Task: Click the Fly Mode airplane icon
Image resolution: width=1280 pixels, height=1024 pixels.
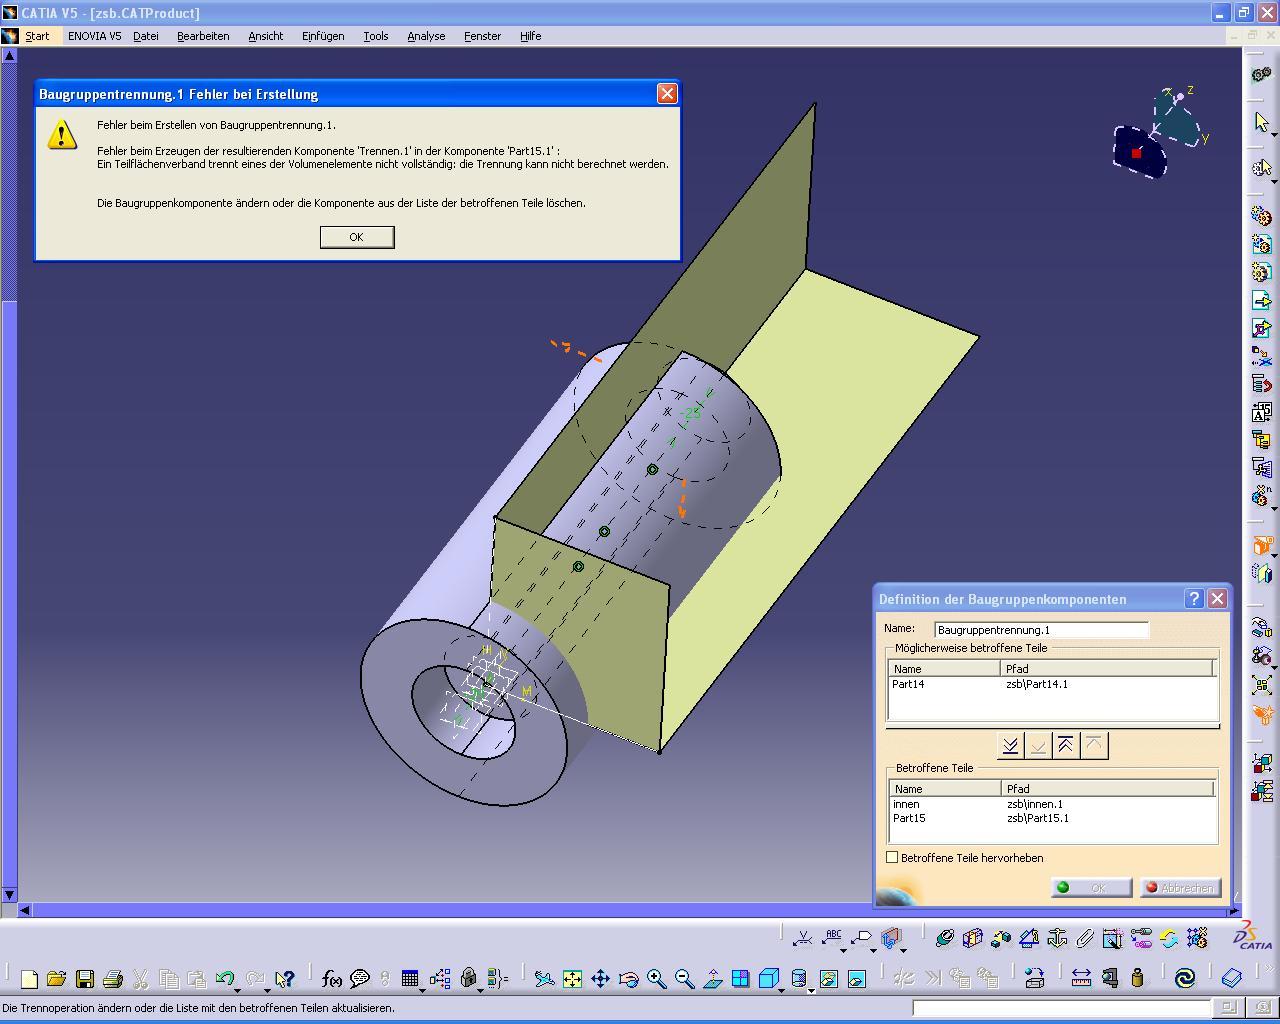Action: [x=544, y=979]
